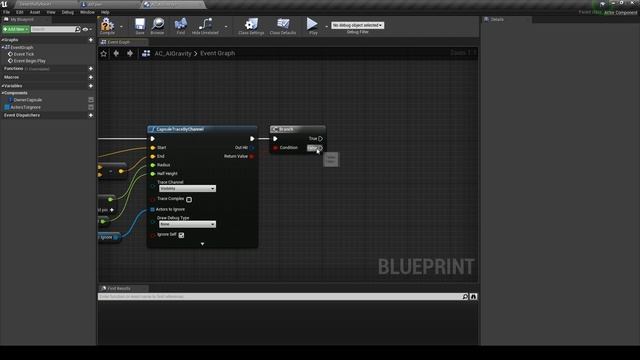Click CapsuleTraceByChannel input execution pin
Viewport: 640px width, 360px height.
(x=153, y=139)
